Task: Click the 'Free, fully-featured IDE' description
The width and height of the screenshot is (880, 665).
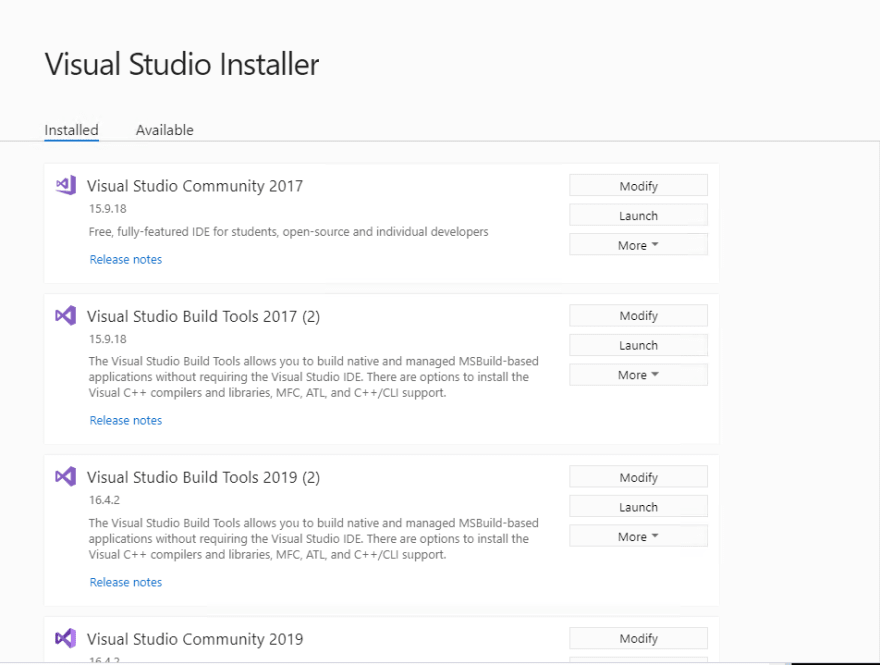Action: [x=288, y=232]
